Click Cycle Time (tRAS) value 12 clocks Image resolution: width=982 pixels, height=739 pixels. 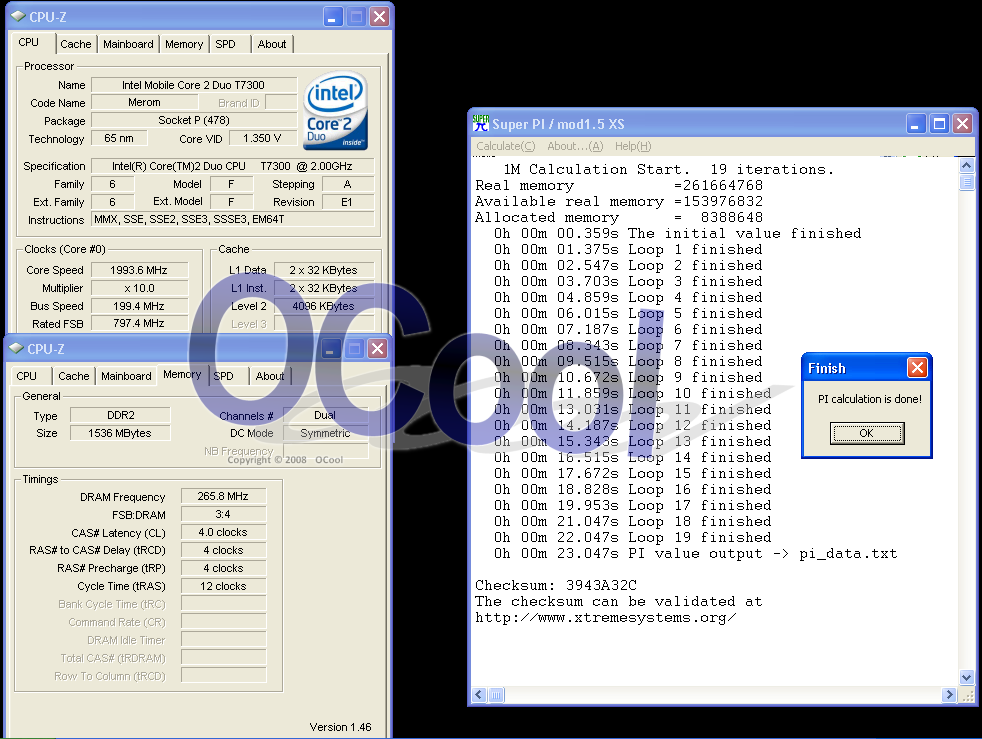click(223, 586)
